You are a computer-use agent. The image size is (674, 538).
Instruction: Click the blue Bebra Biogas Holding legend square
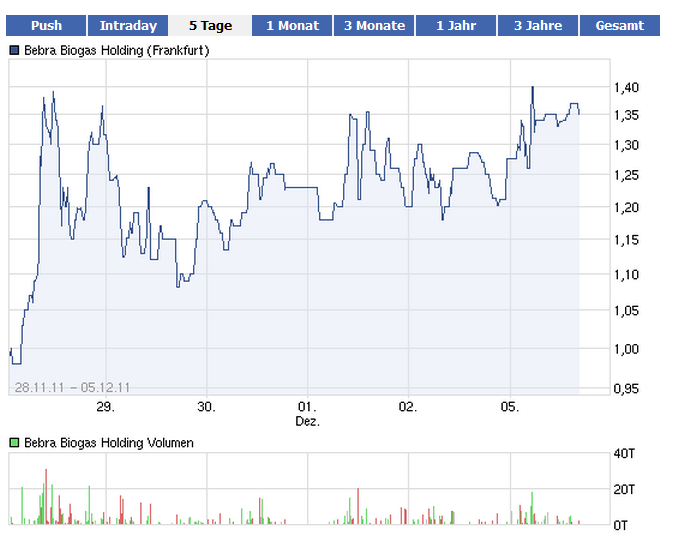click(x=14, y=51)
